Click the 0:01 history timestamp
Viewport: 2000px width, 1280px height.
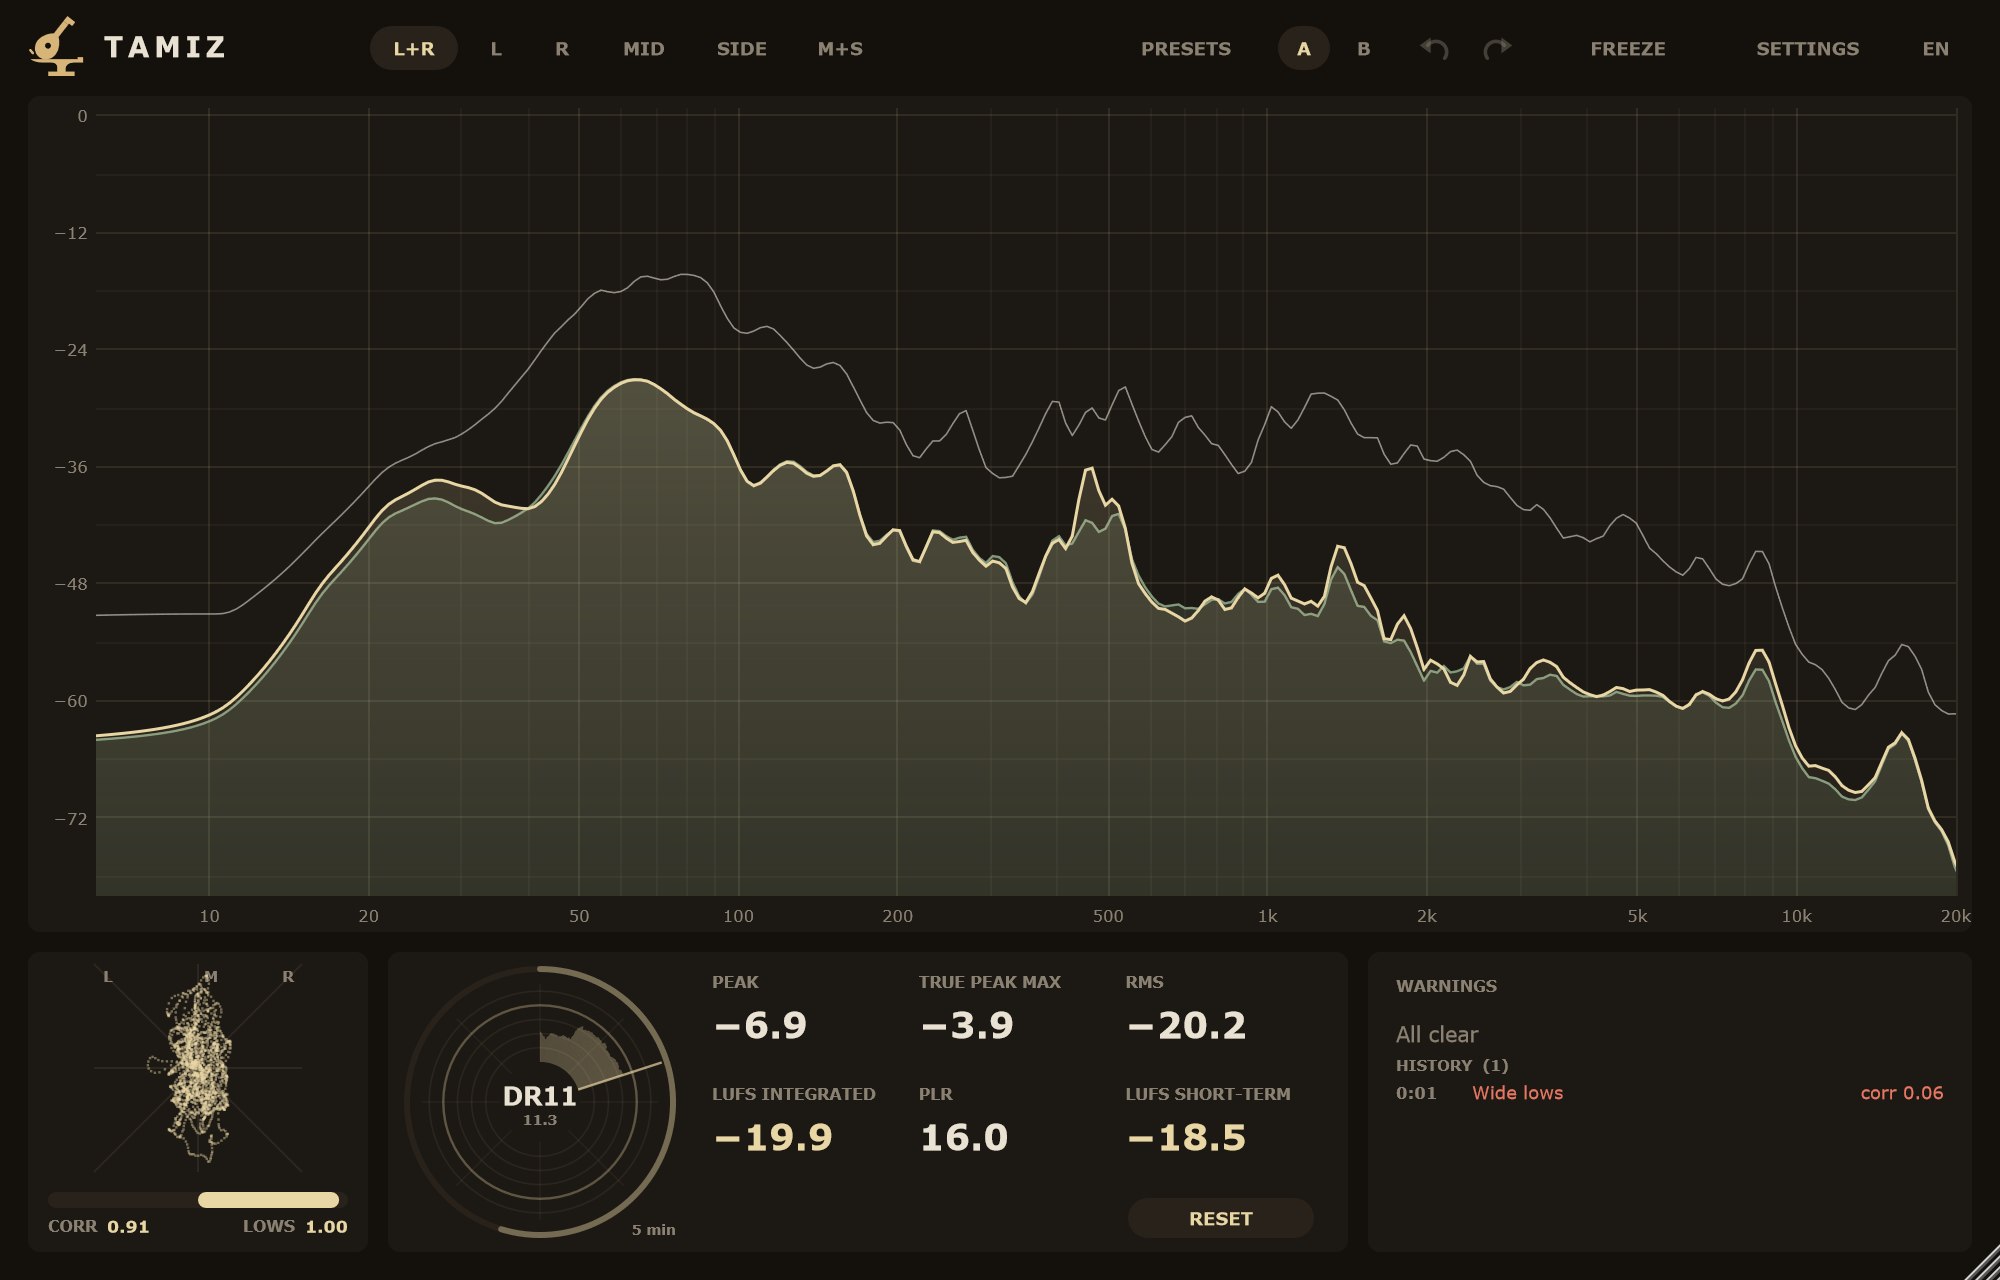(1416, 1093)
